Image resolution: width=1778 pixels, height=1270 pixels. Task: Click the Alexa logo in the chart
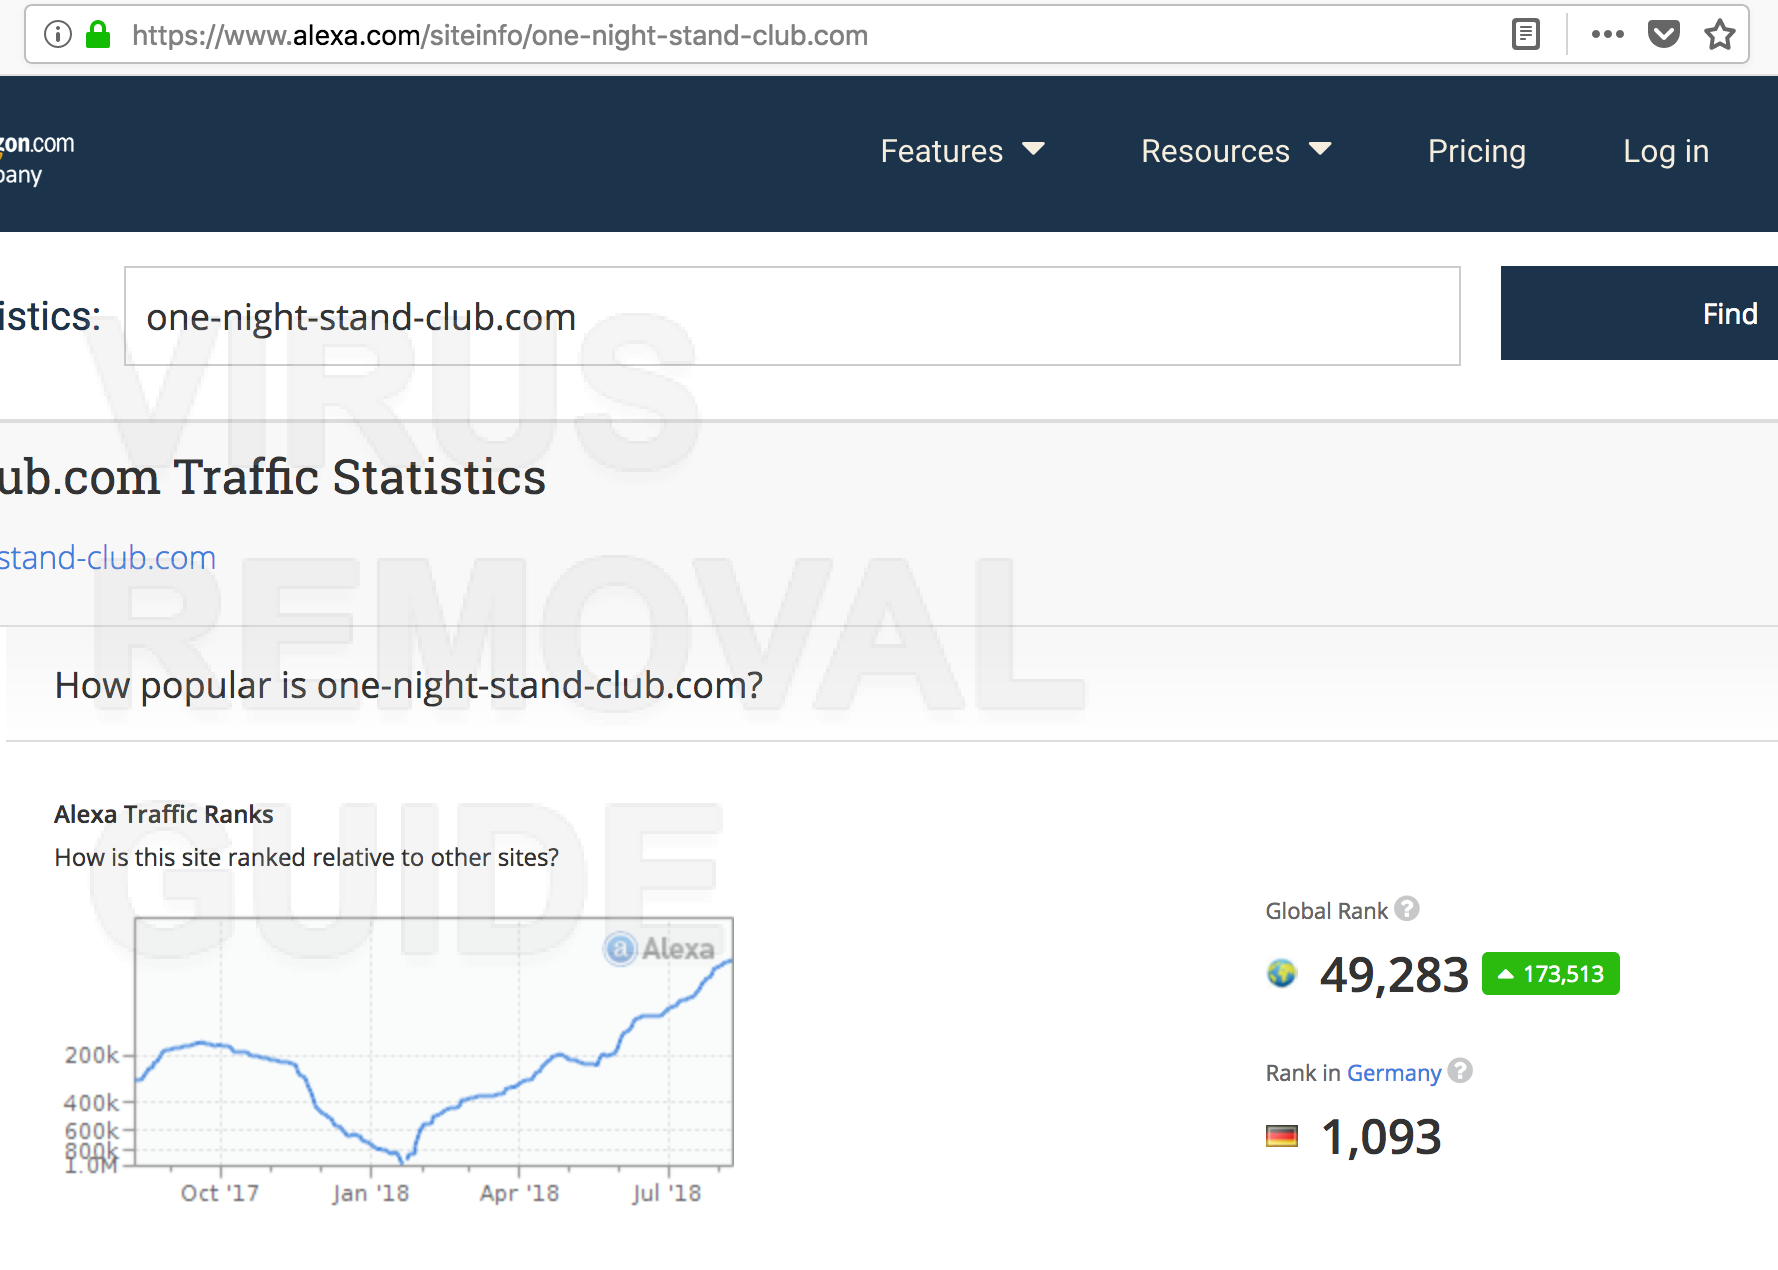coord(660,948)
